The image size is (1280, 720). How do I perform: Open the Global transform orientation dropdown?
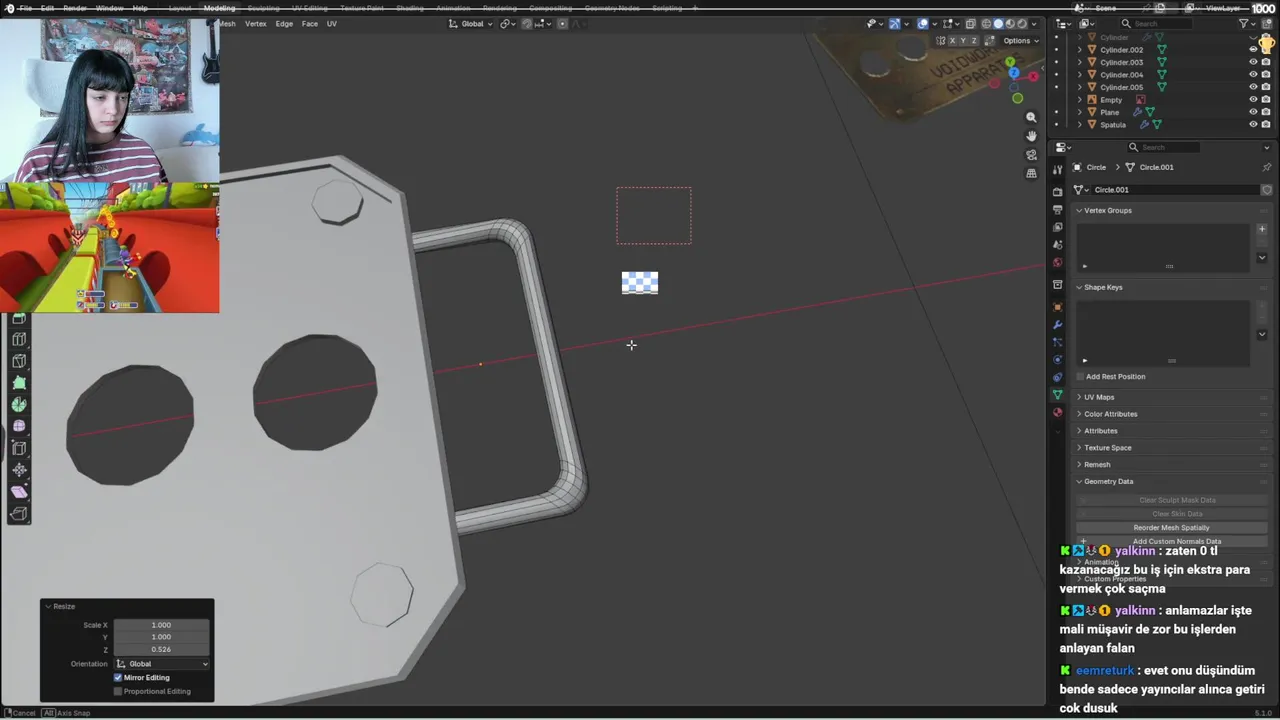471,24
